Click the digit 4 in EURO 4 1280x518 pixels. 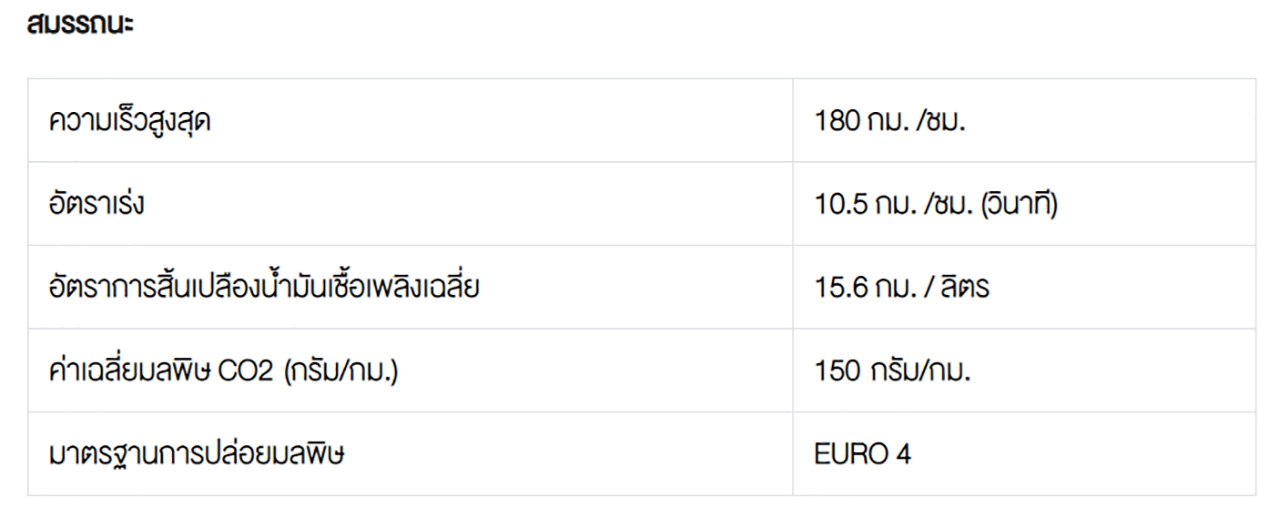(904, 455)
